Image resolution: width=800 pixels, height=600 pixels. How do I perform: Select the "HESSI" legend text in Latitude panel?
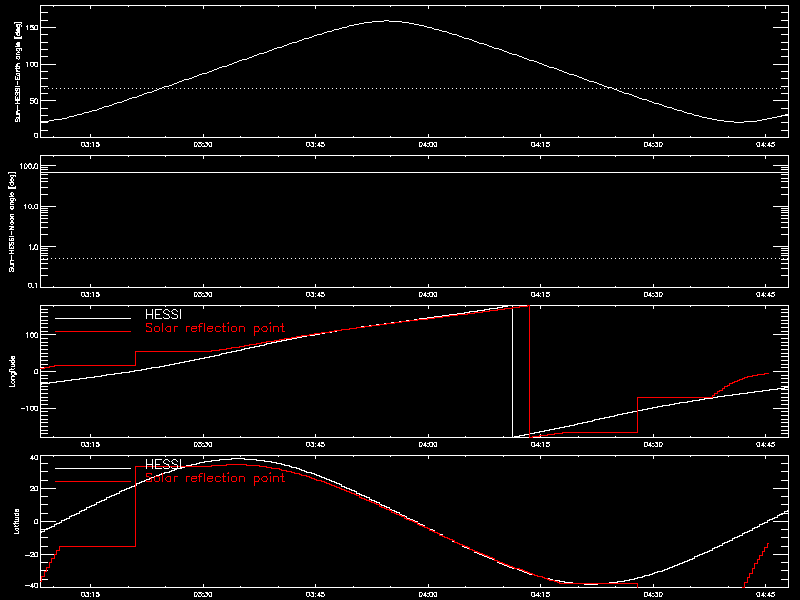163,464
